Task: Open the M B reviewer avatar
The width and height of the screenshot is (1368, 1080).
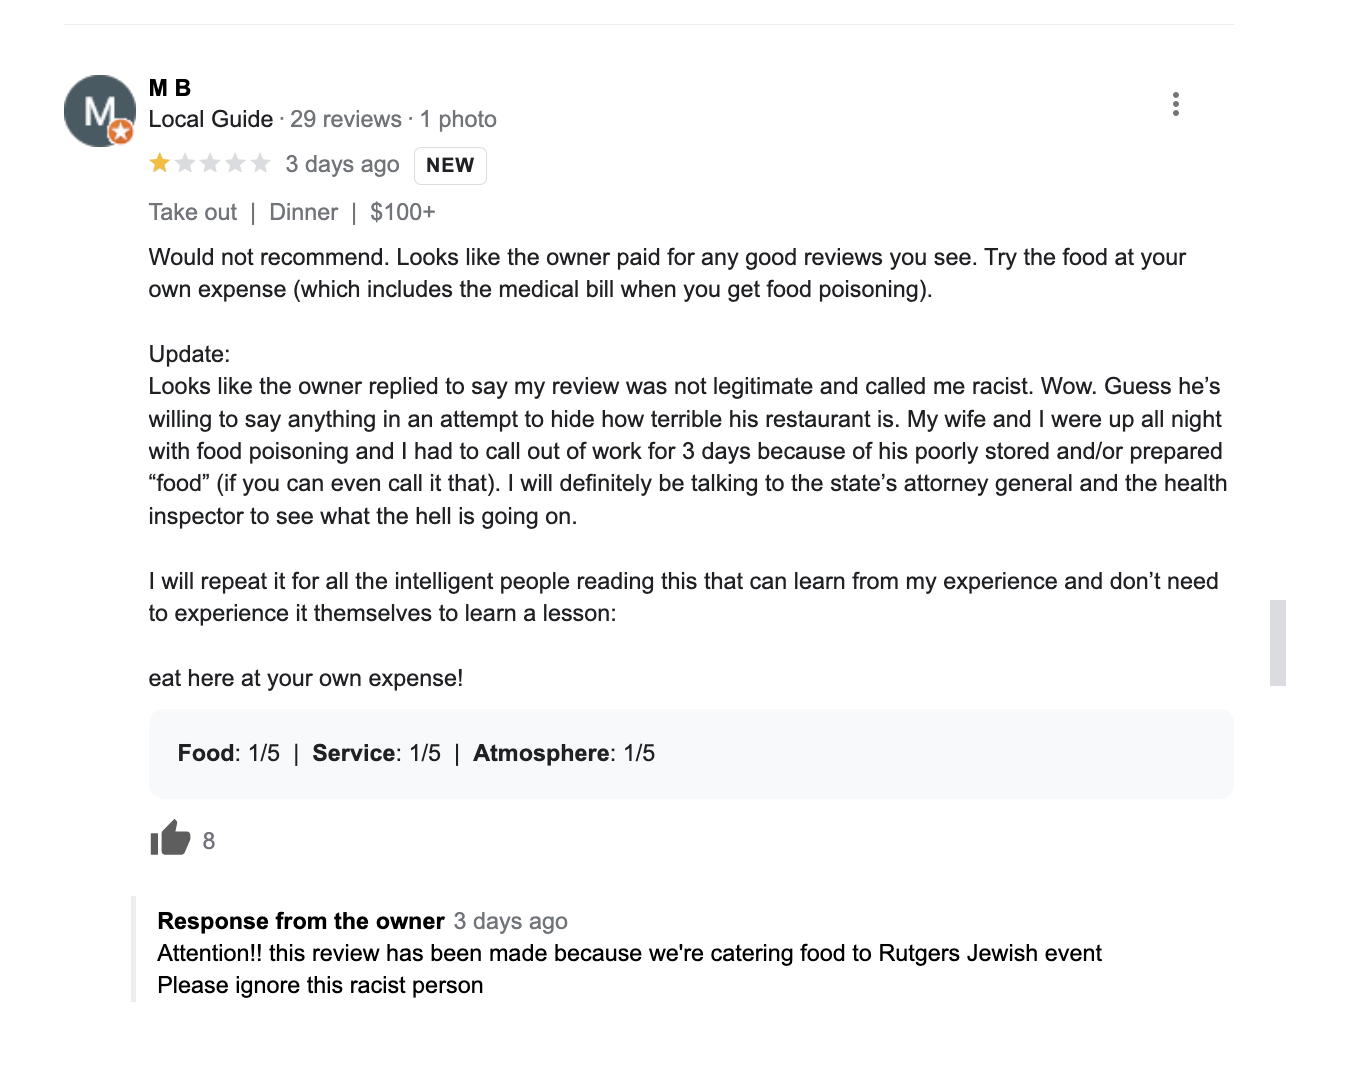Action: (x=98, y=110)
